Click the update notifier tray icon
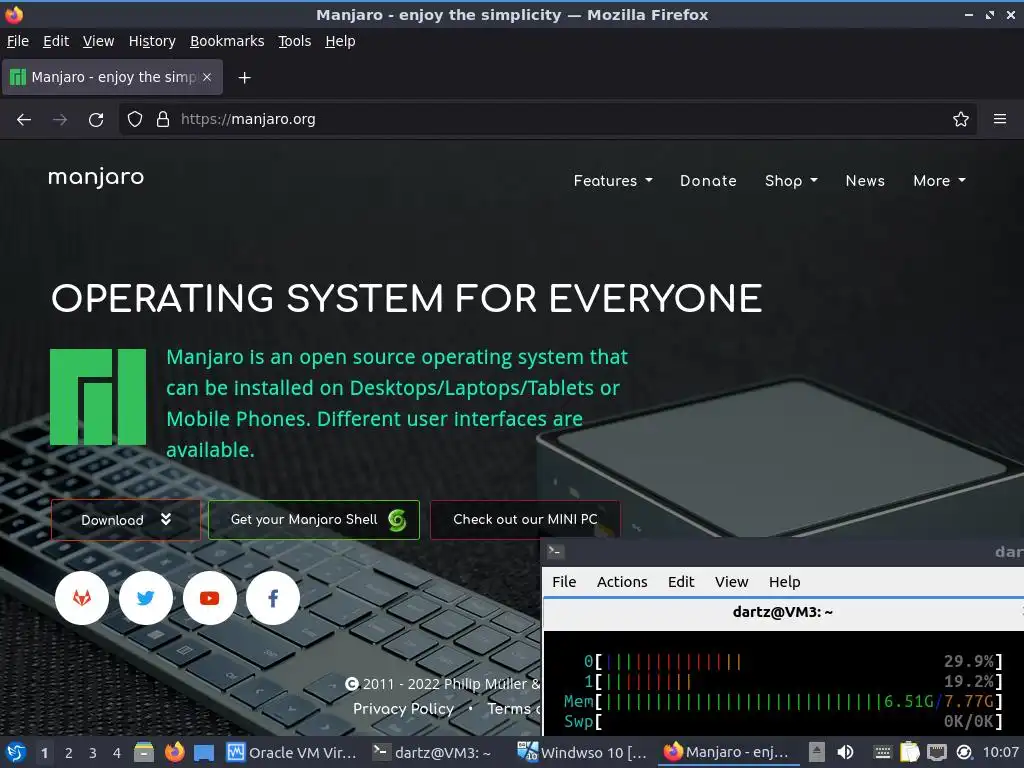 coord(964,753)
